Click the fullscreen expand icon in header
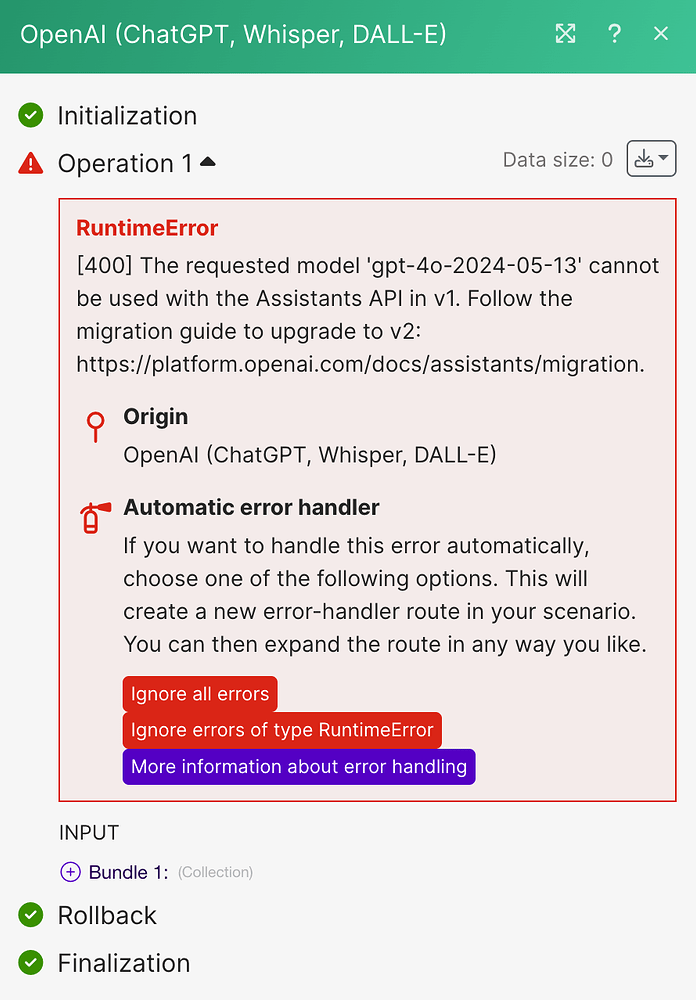The image size is (696, 1000). (x=565, y=33)
